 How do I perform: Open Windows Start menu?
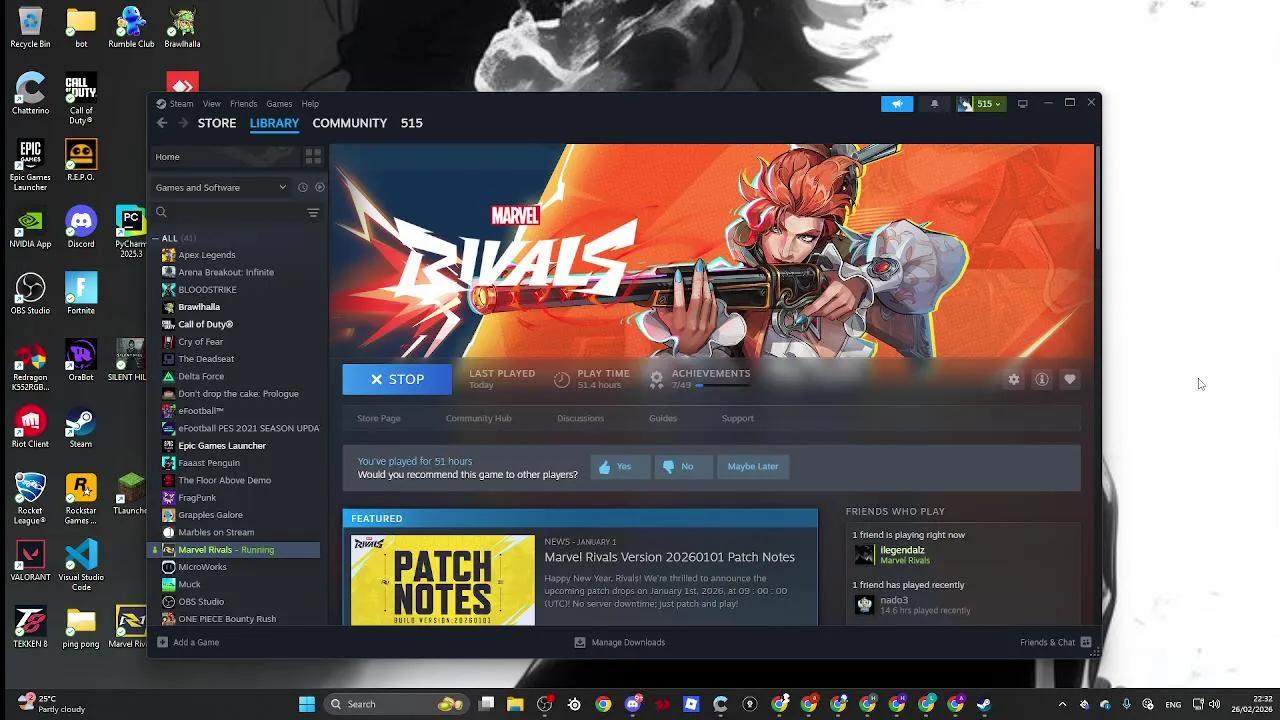(x=307, y=704)
